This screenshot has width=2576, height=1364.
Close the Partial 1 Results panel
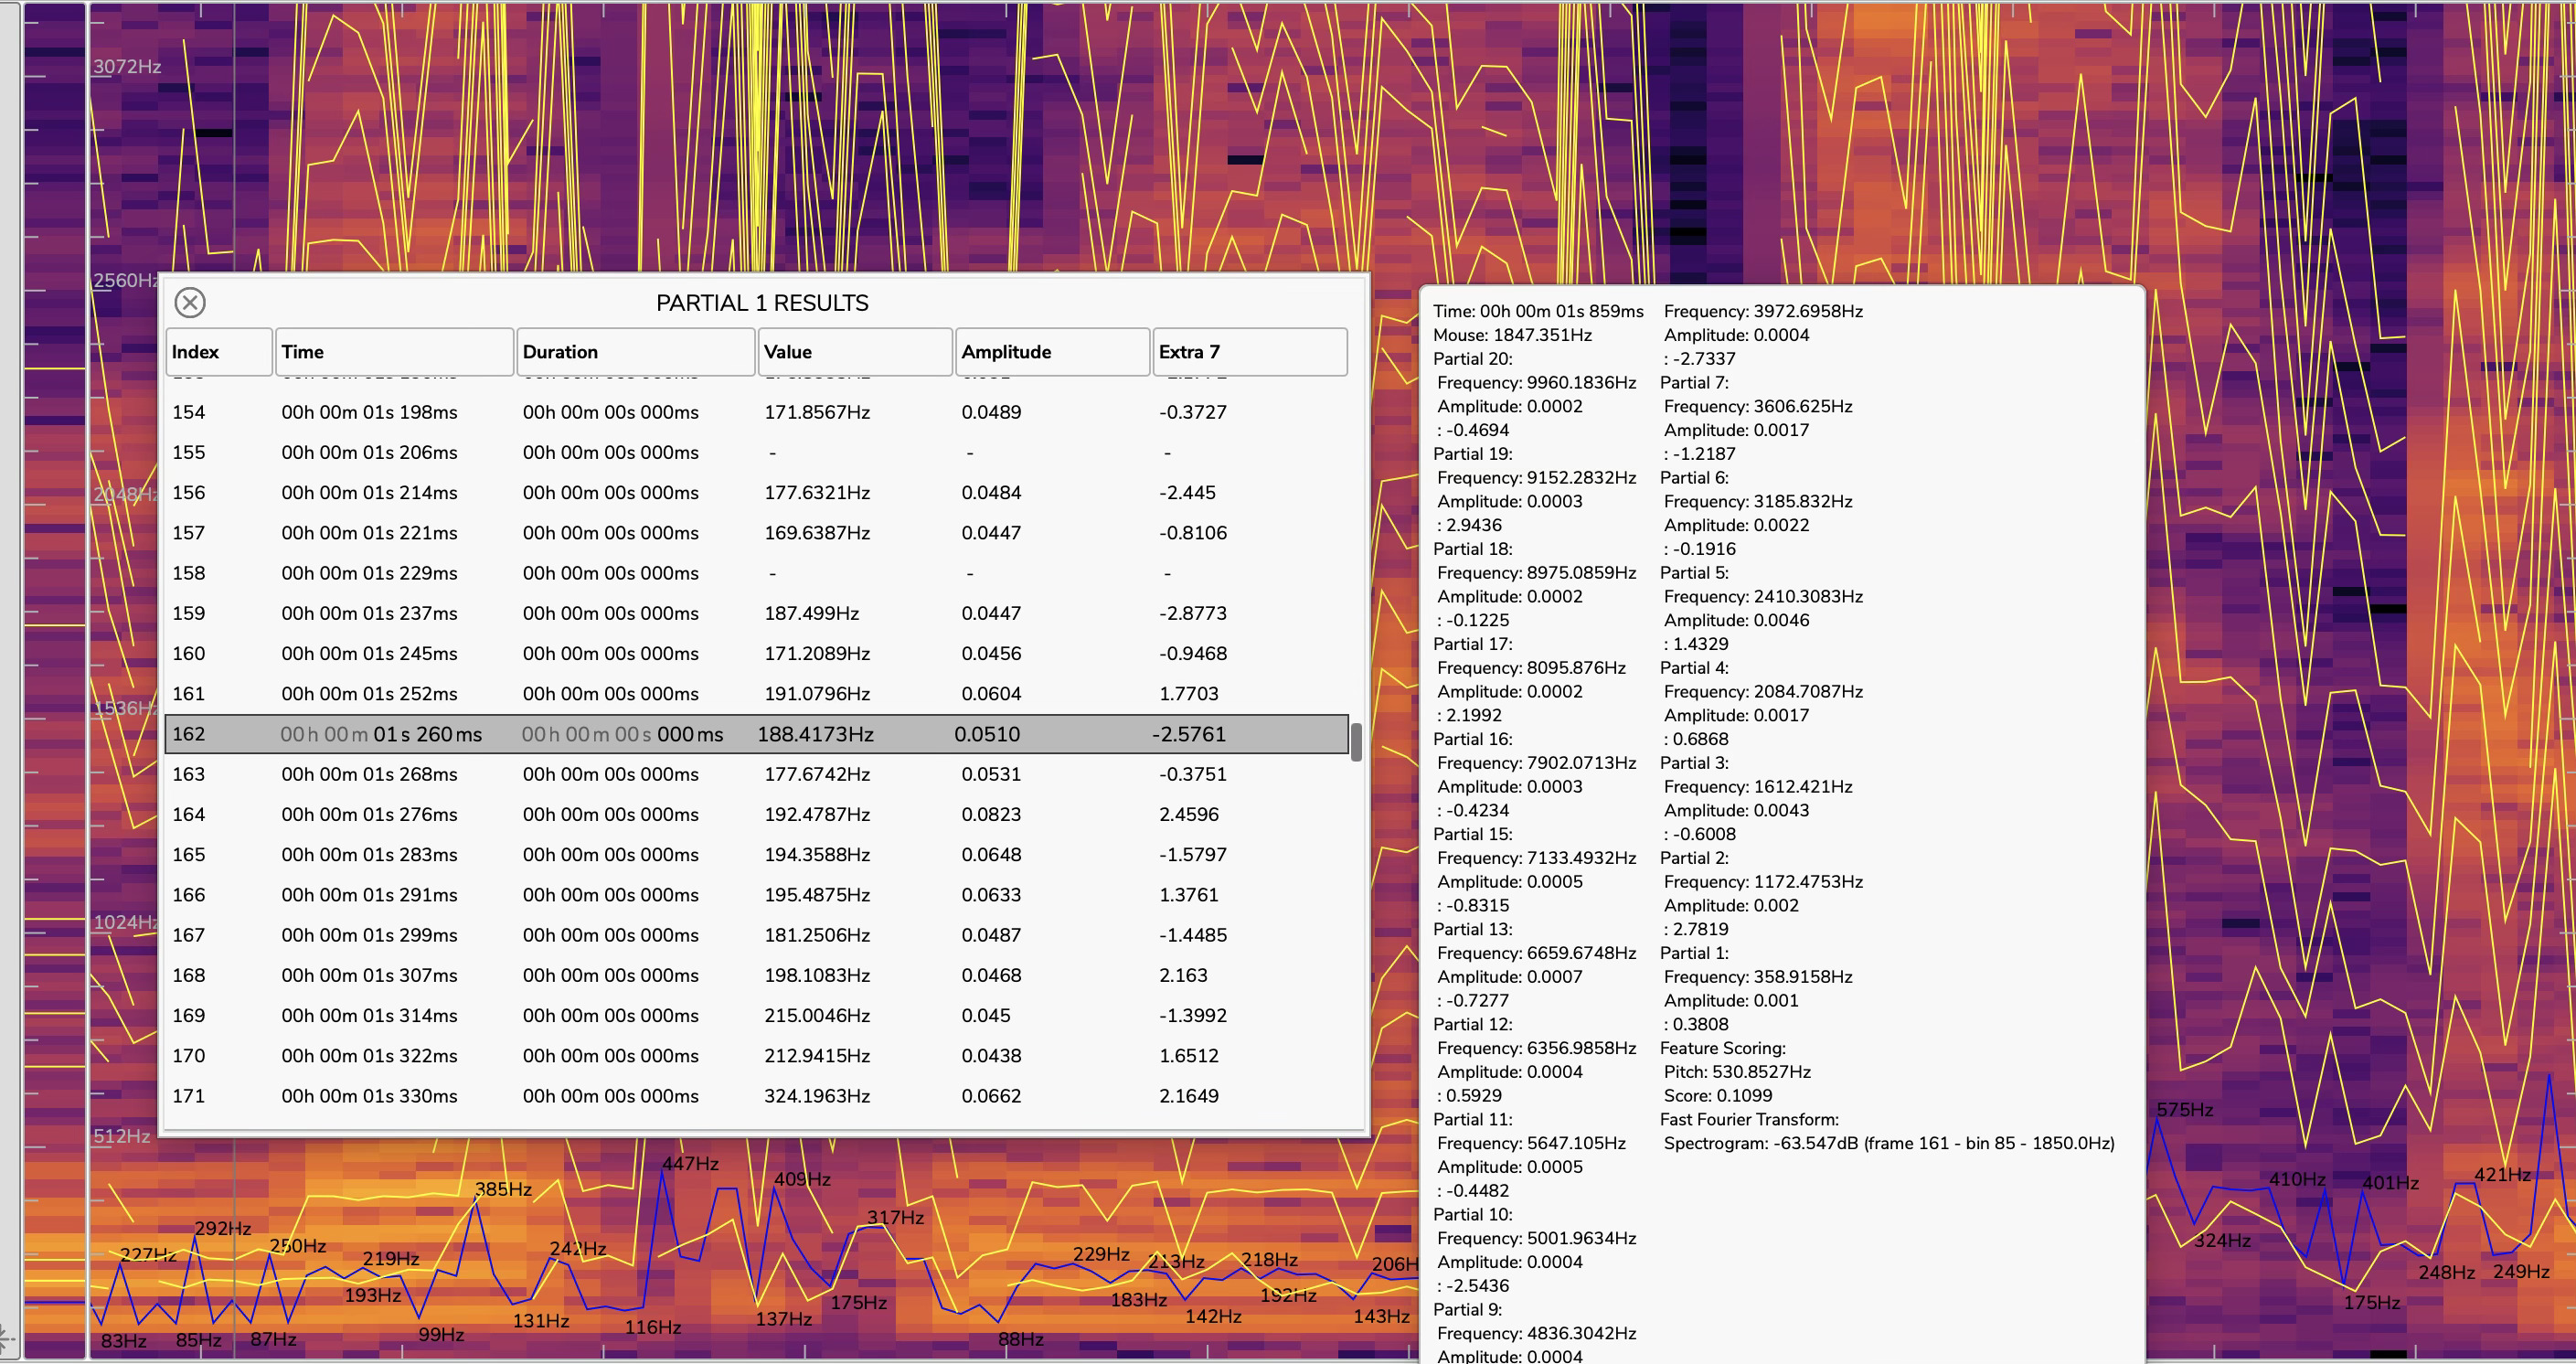[190, 302]
